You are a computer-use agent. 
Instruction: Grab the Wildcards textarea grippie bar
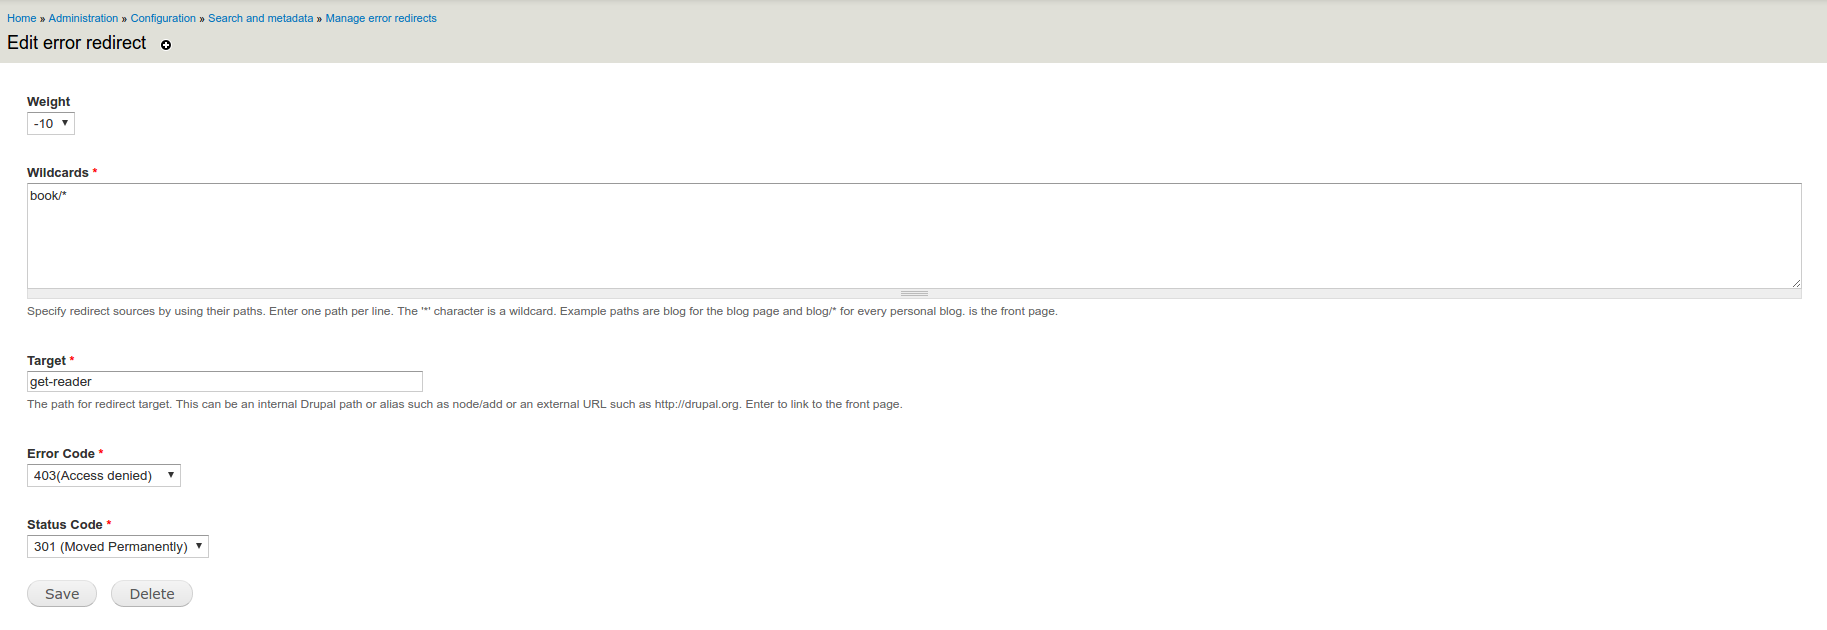[914, 294]
